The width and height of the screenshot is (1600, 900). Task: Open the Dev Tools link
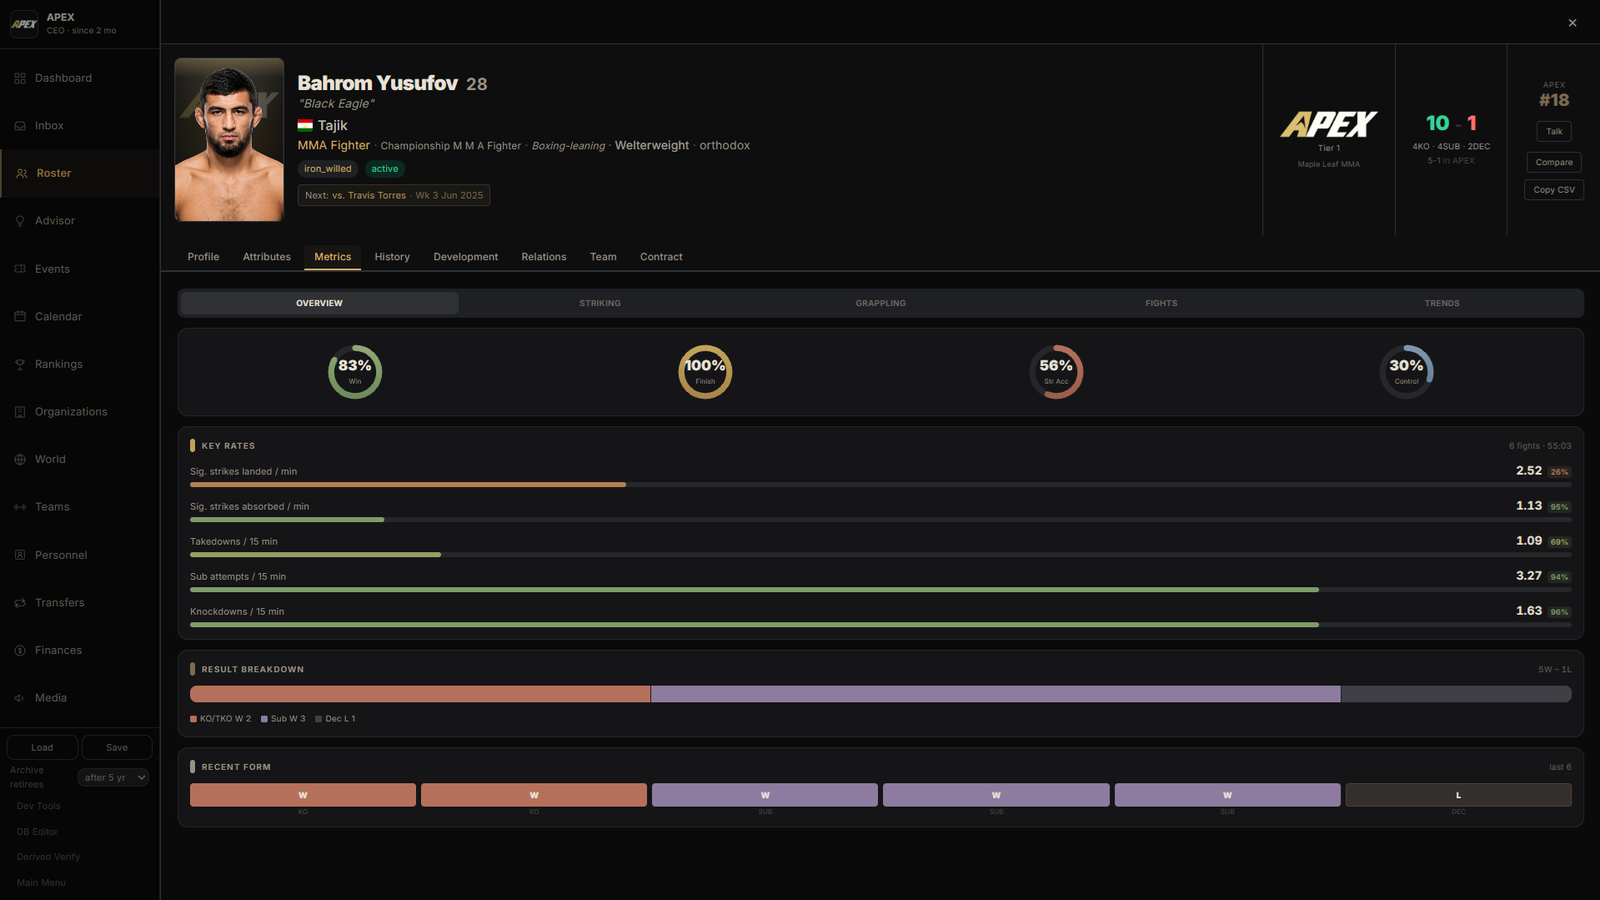click(x=38, y=806)
